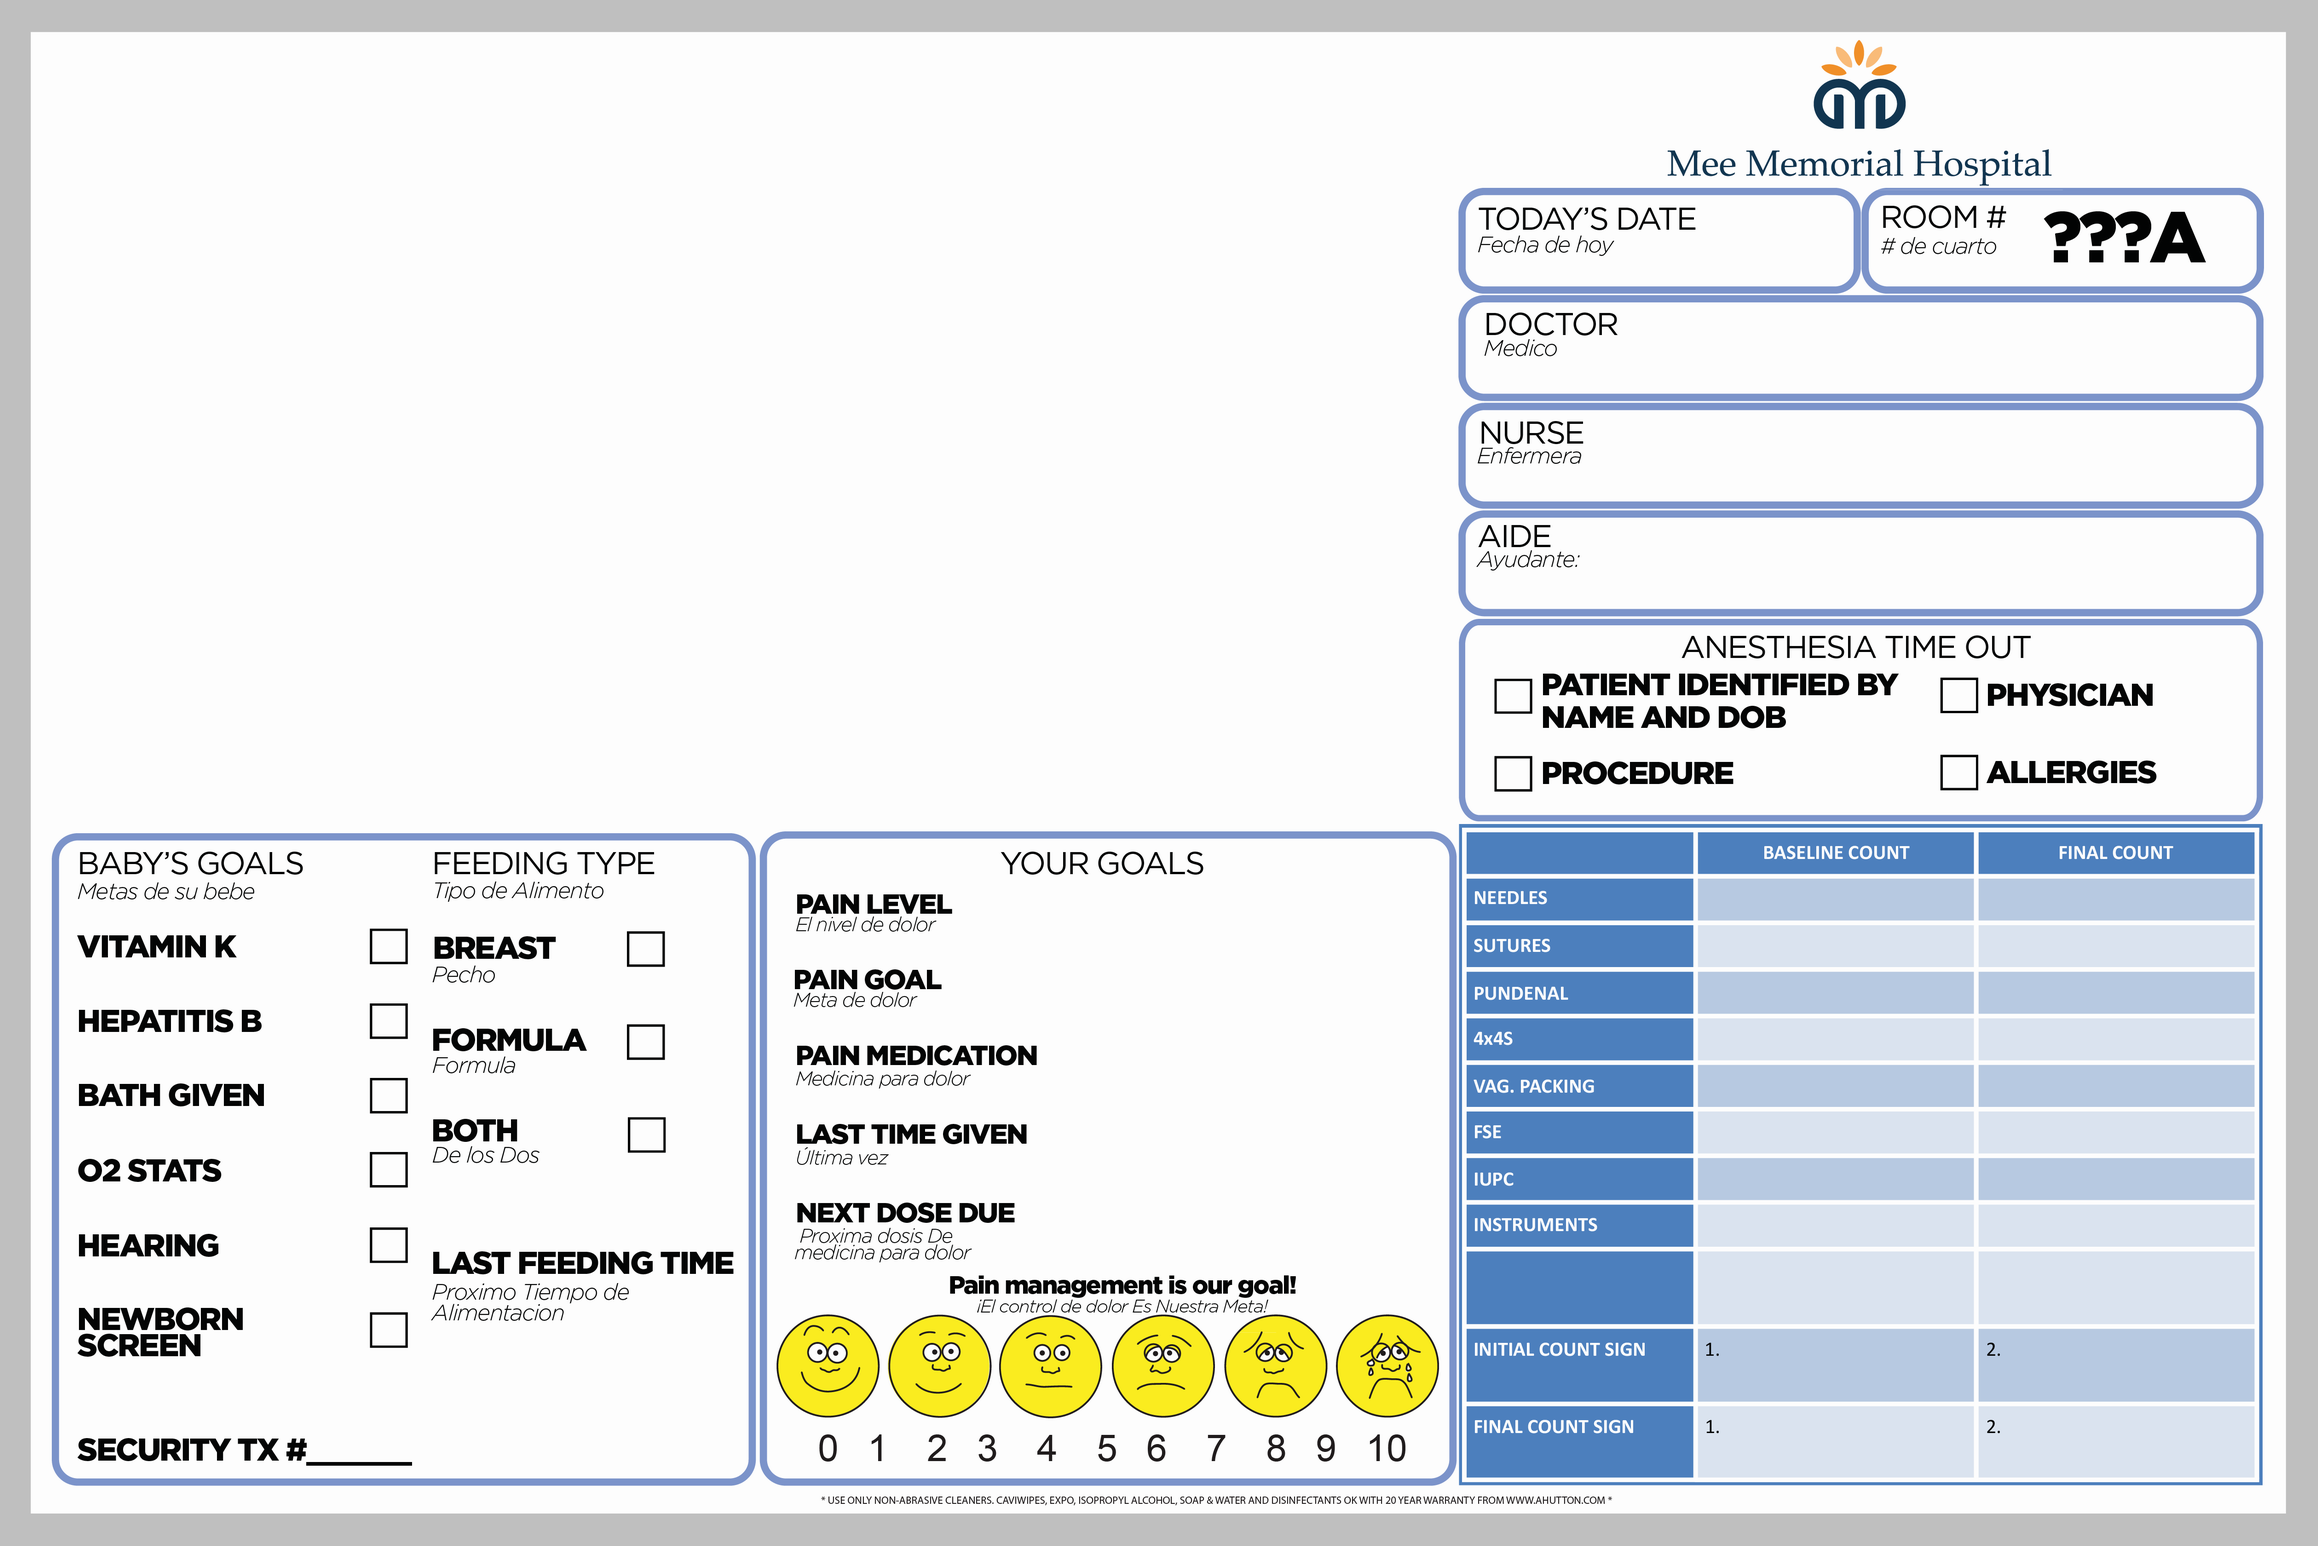Image resolution: width=2318 pixels, height=1546 pixels.
Task: Click pain scale number 10
Action: click(x=1387, y=1449)
